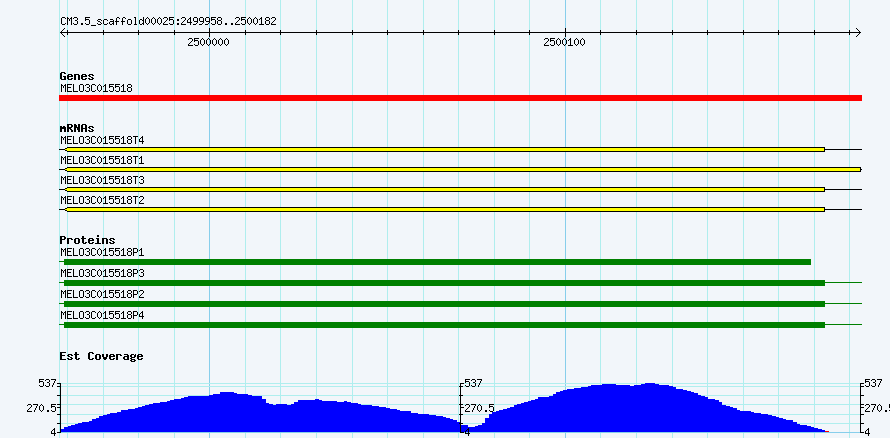This screenshot has height=438, width=890.
Task: Select the MELO3C015518T4 mRNA yellow bar
Action: pyautogui.click(x=445, y=149)
